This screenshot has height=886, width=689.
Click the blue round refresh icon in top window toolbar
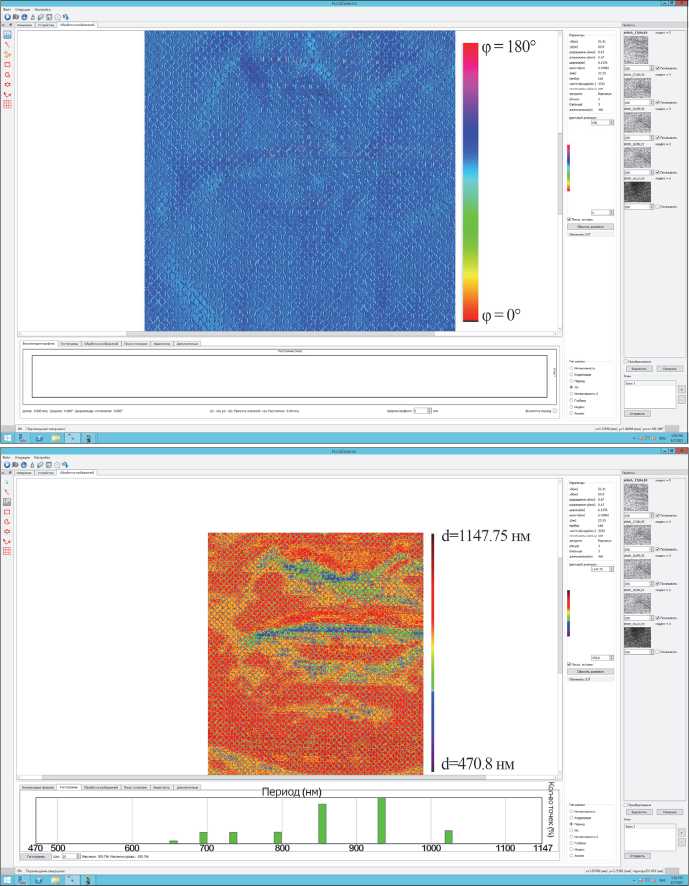7,17
